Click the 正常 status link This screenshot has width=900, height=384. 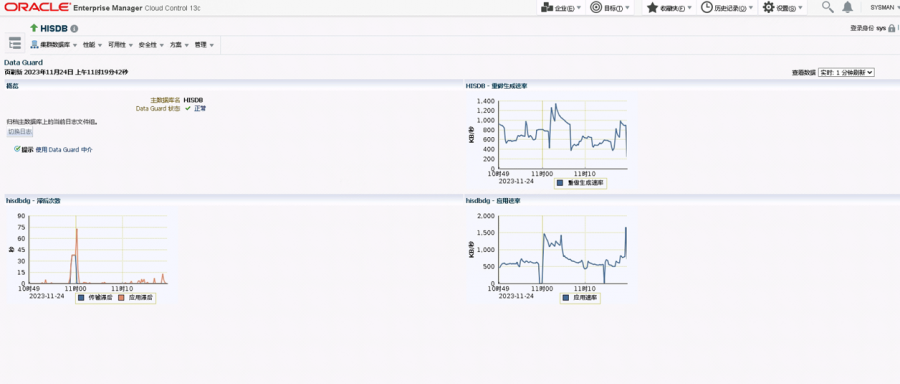[200, 108]
